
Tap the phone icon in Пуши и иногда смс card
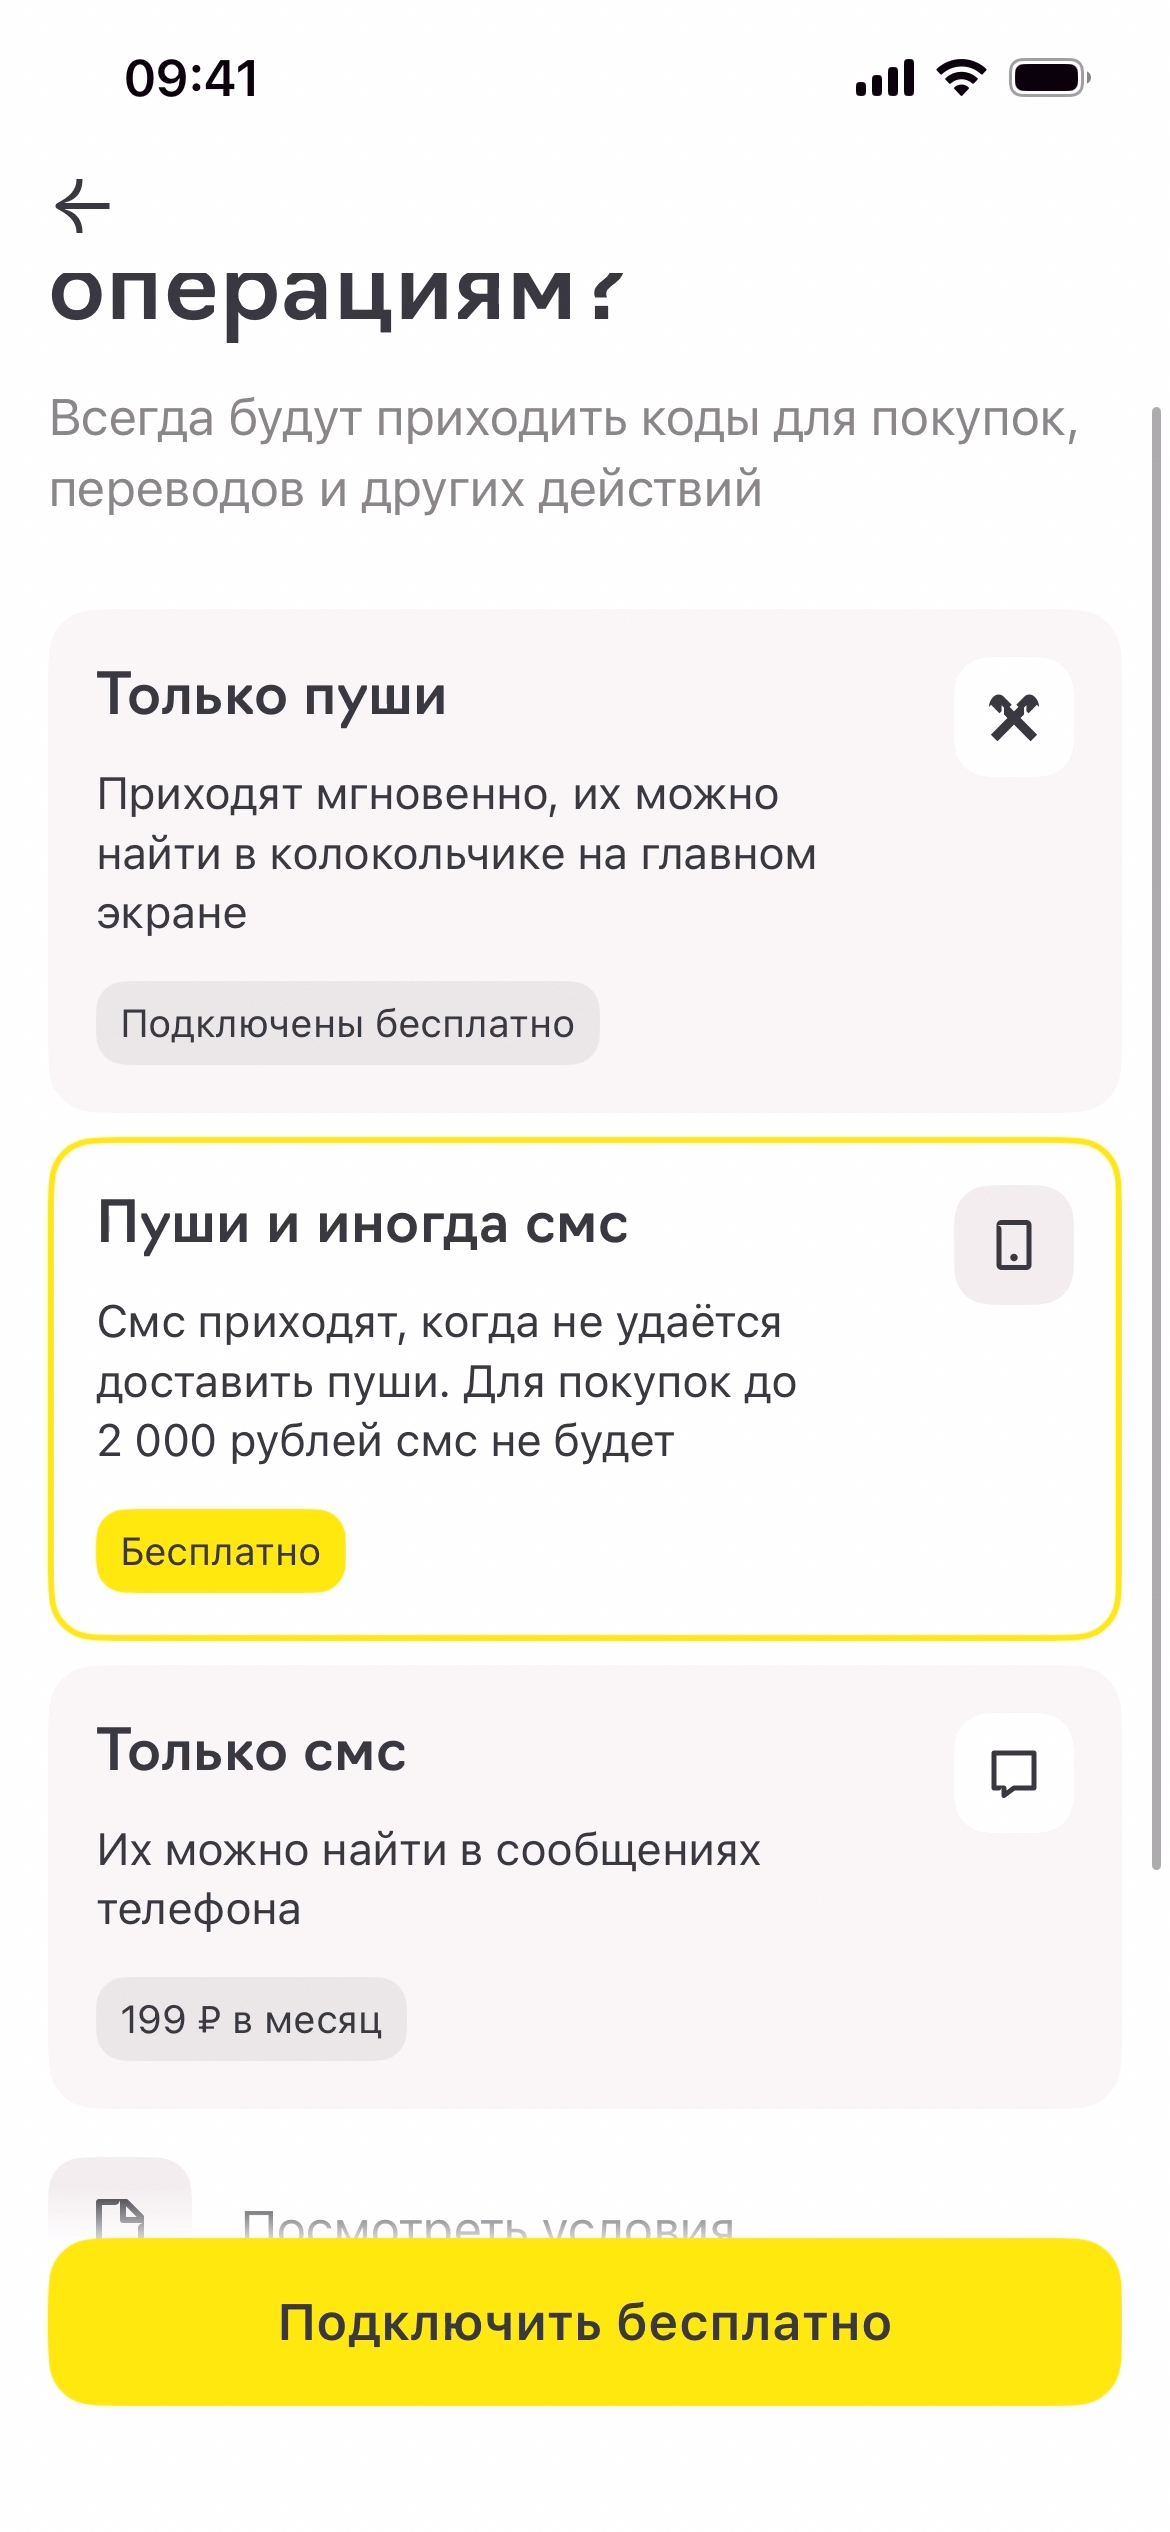point(1013,1245)
